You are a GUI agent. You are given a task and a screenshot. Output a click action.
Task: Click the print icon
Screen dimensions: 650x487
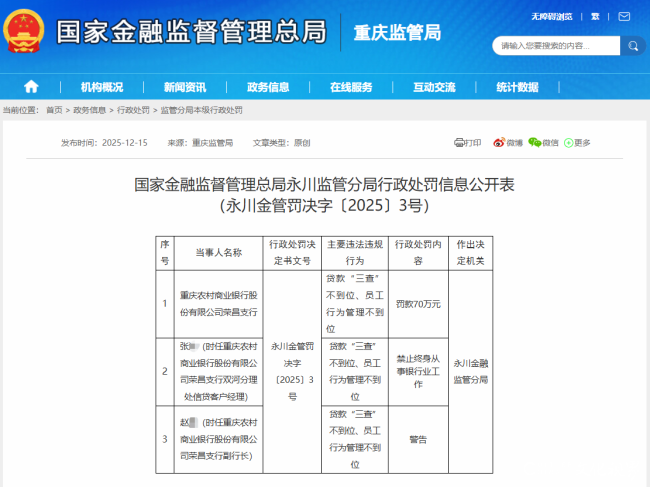point(459,143)
